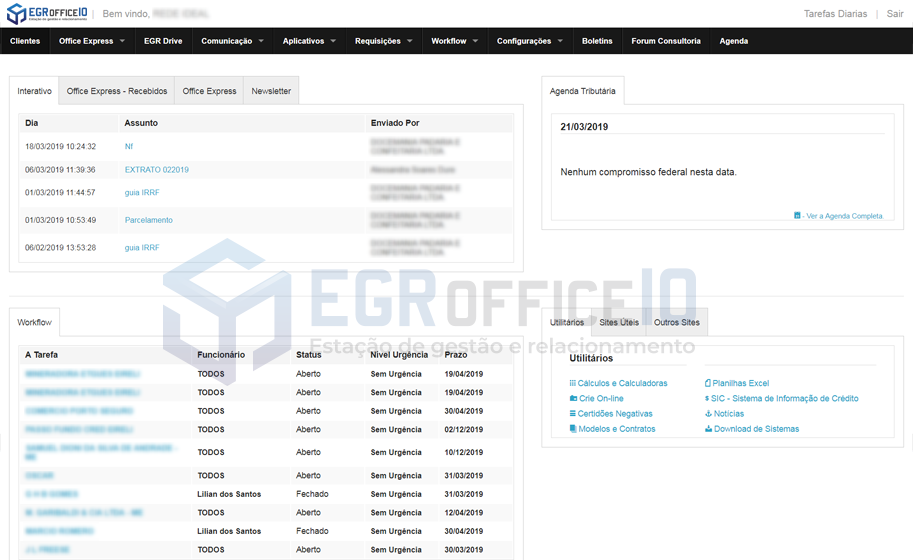Image resolution: width=913 pixels, height=560 pixels.
Task: Switch to the Sites Úteis tab
Action: pos(619,322)
